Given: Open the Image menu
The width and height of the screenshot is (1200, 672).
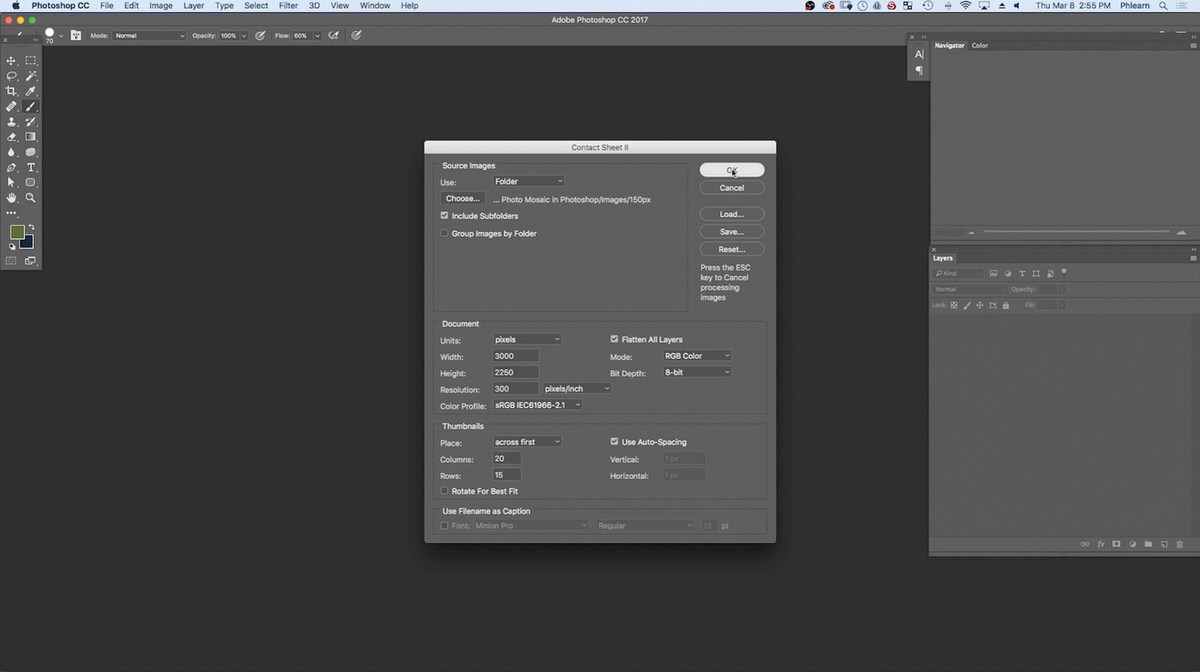Looking at the screenshot, I should [x=161, y=6].
